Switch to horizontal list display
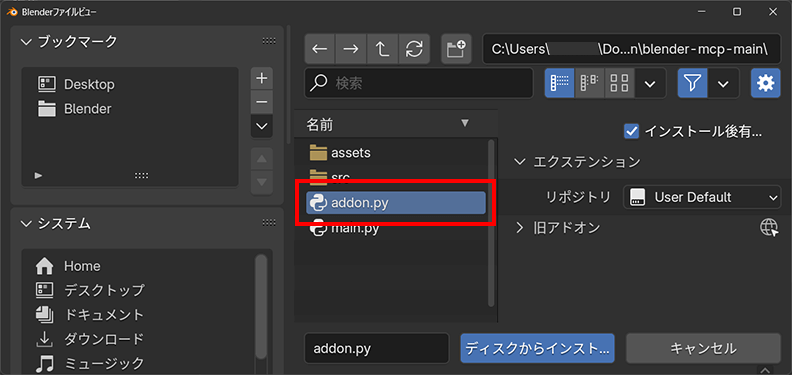The image size is (792, 376). [589, 83]
